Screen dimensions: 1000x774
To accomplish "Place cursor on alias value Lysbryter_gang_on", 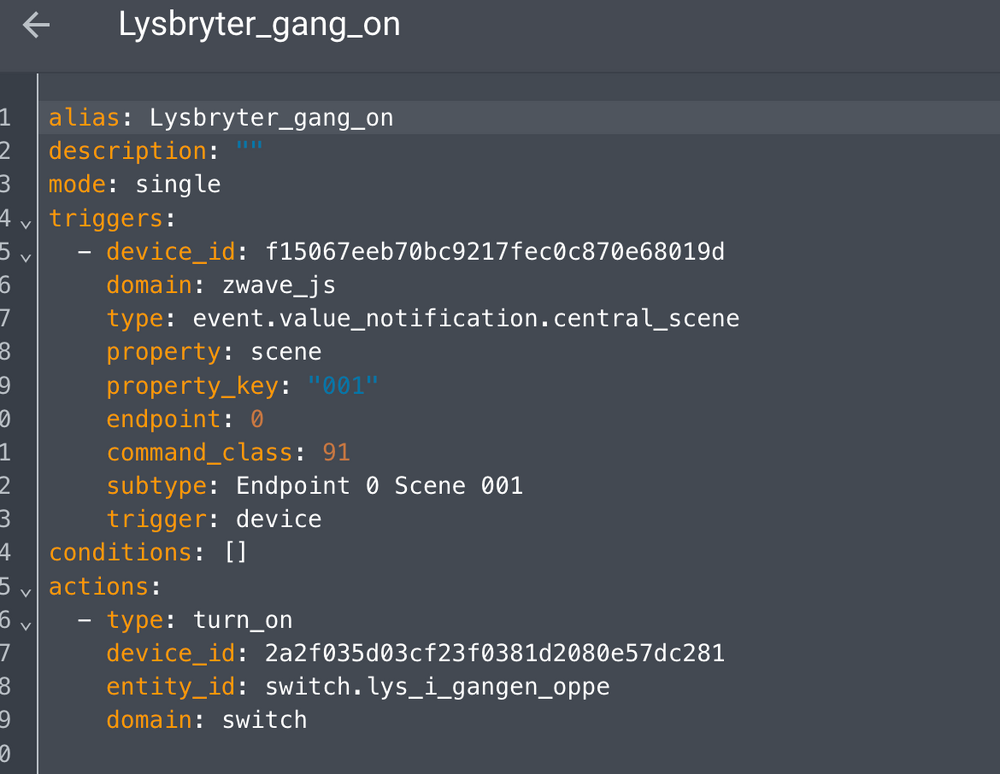I will click(271, 118).
